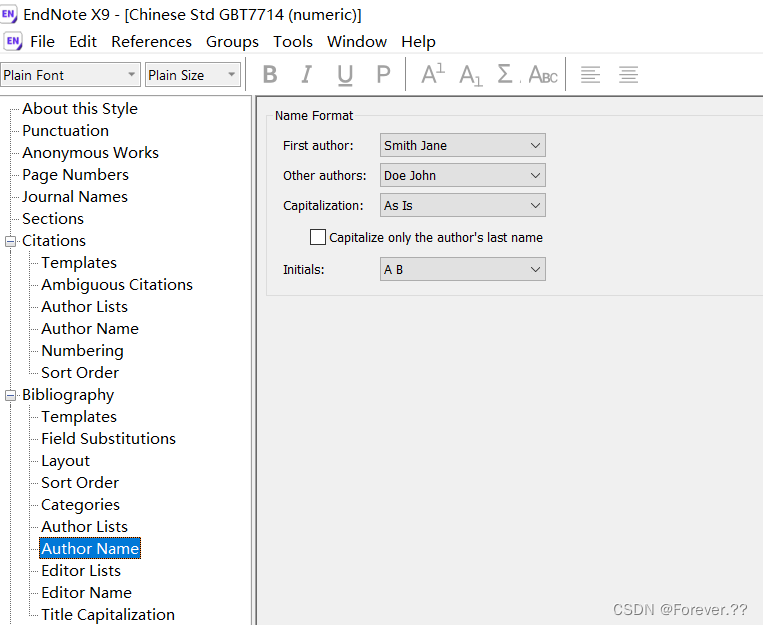Select Ambiguous Citations in the tree
Viewport: 763px width, 625px height.
coord(117,284)
